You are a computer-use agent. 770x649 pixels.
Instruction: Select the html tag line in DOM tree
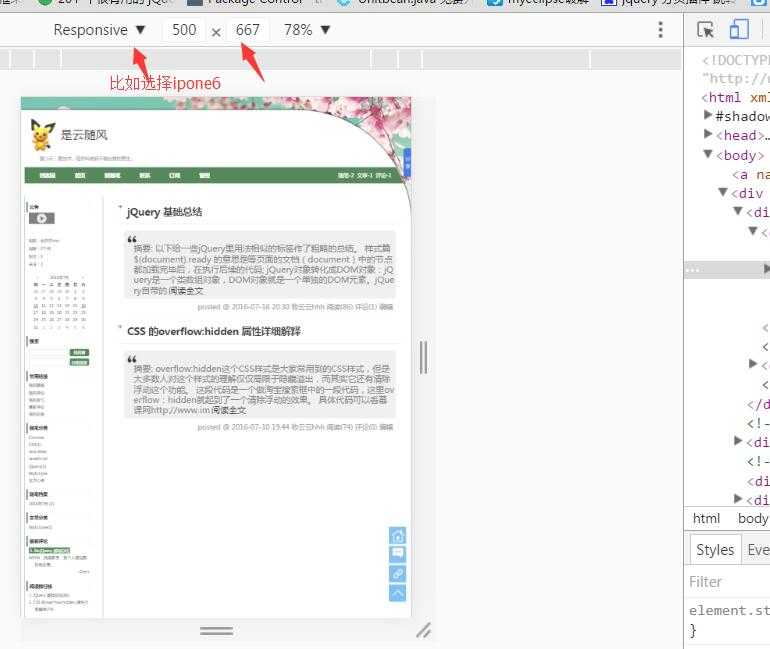(735, 97)
